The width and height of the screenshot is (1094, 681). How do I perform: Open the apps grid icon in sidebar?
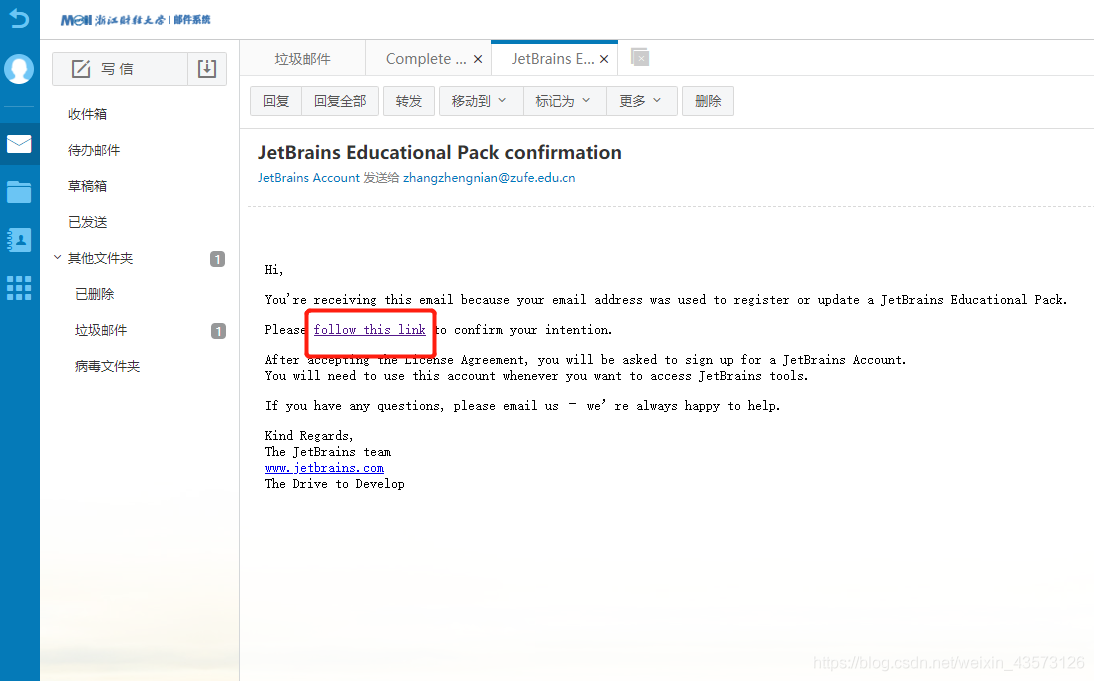coord(19,288)
